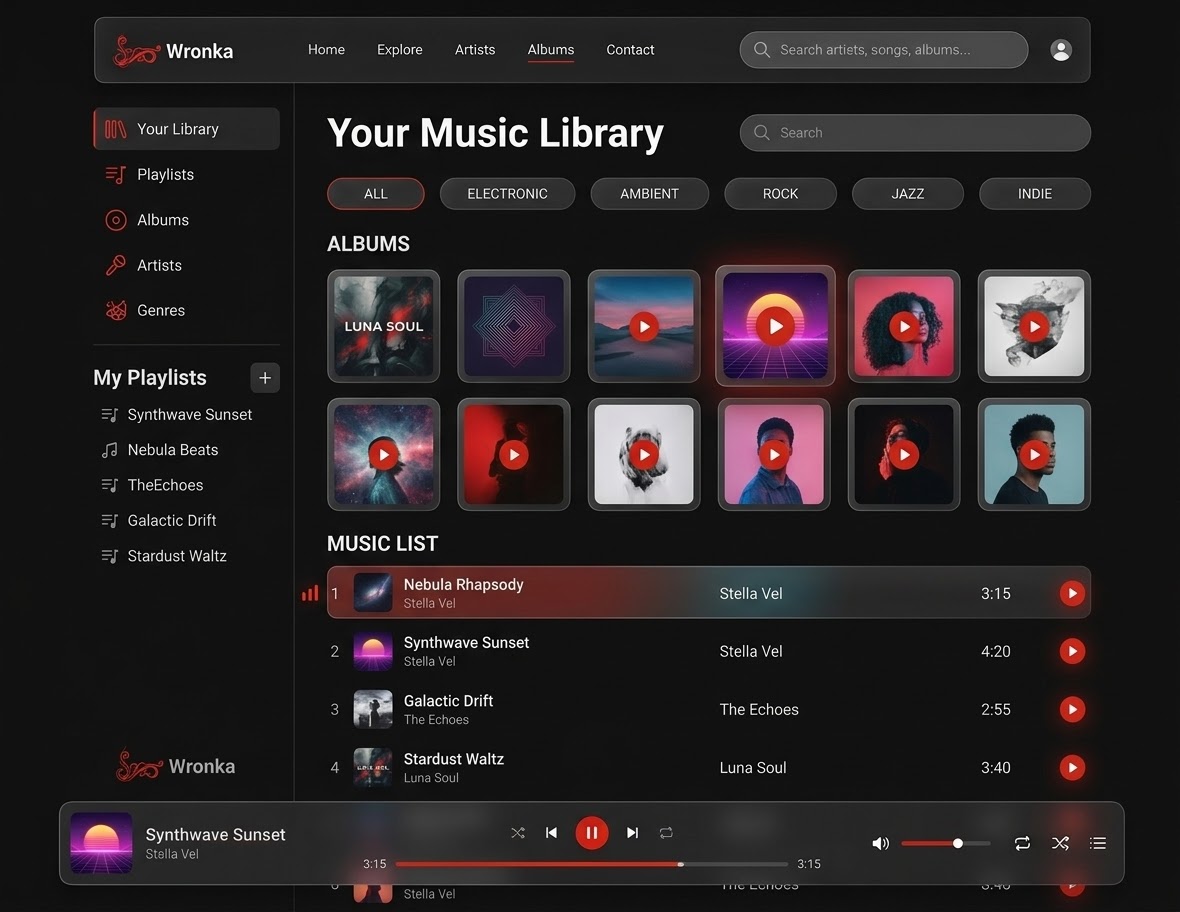Open Artists in top navigation
This screenshot has height=912, width=1180.
click(x=475, y=50)
